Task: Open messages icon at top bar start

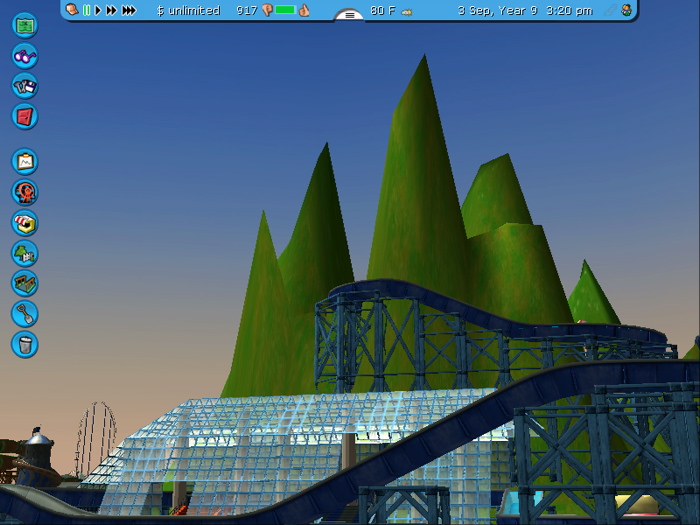Action: pos(72,9)
